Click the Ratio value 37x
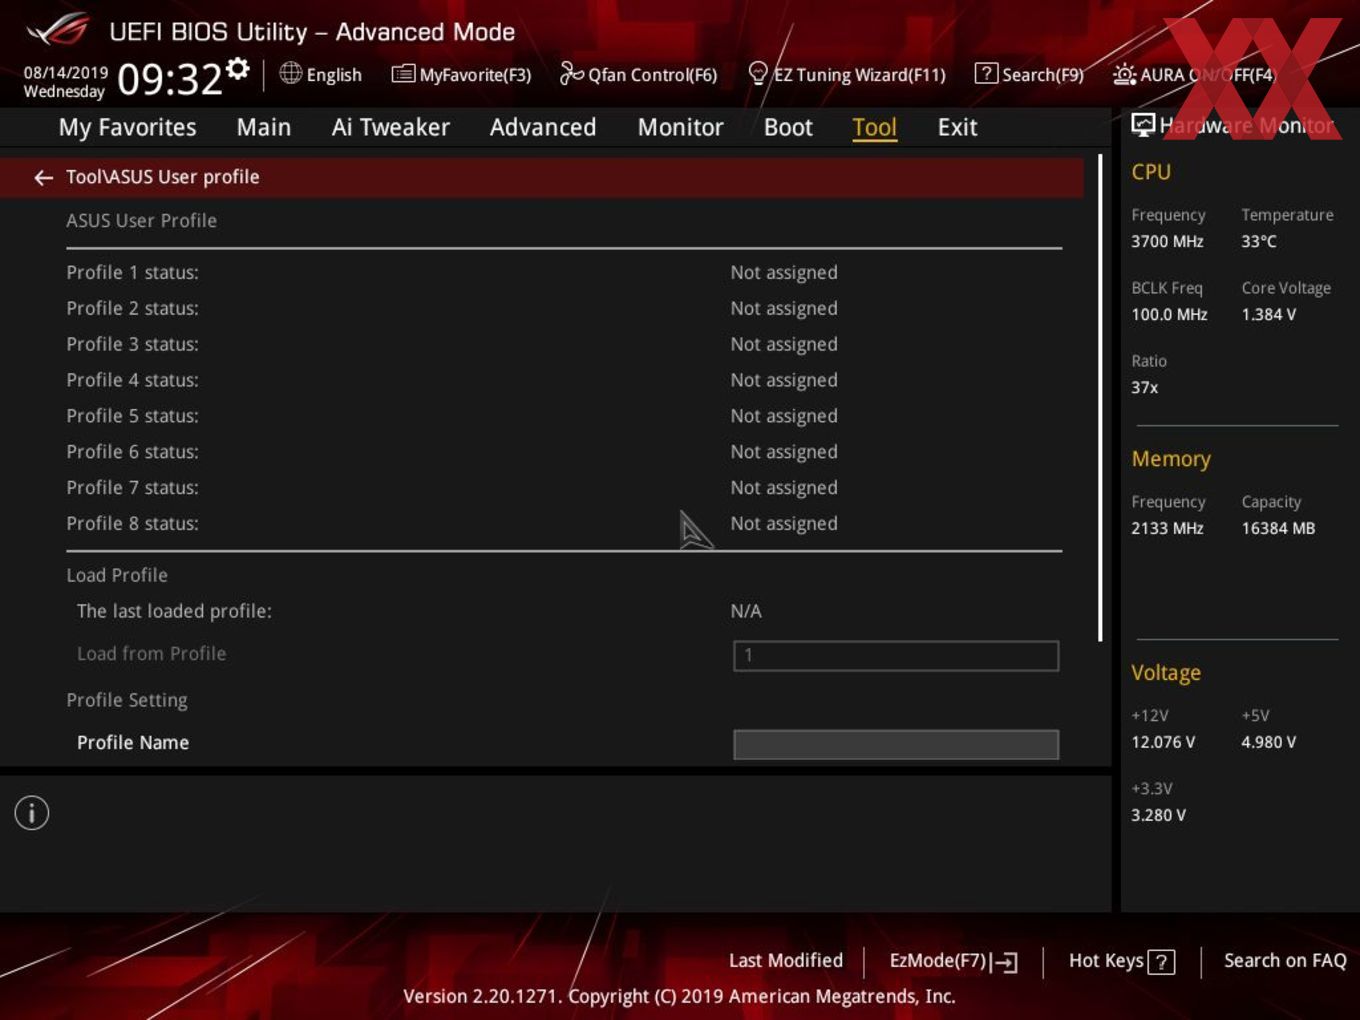The height and width of the screenshot is (1020, 1360). pos(1145,387)
